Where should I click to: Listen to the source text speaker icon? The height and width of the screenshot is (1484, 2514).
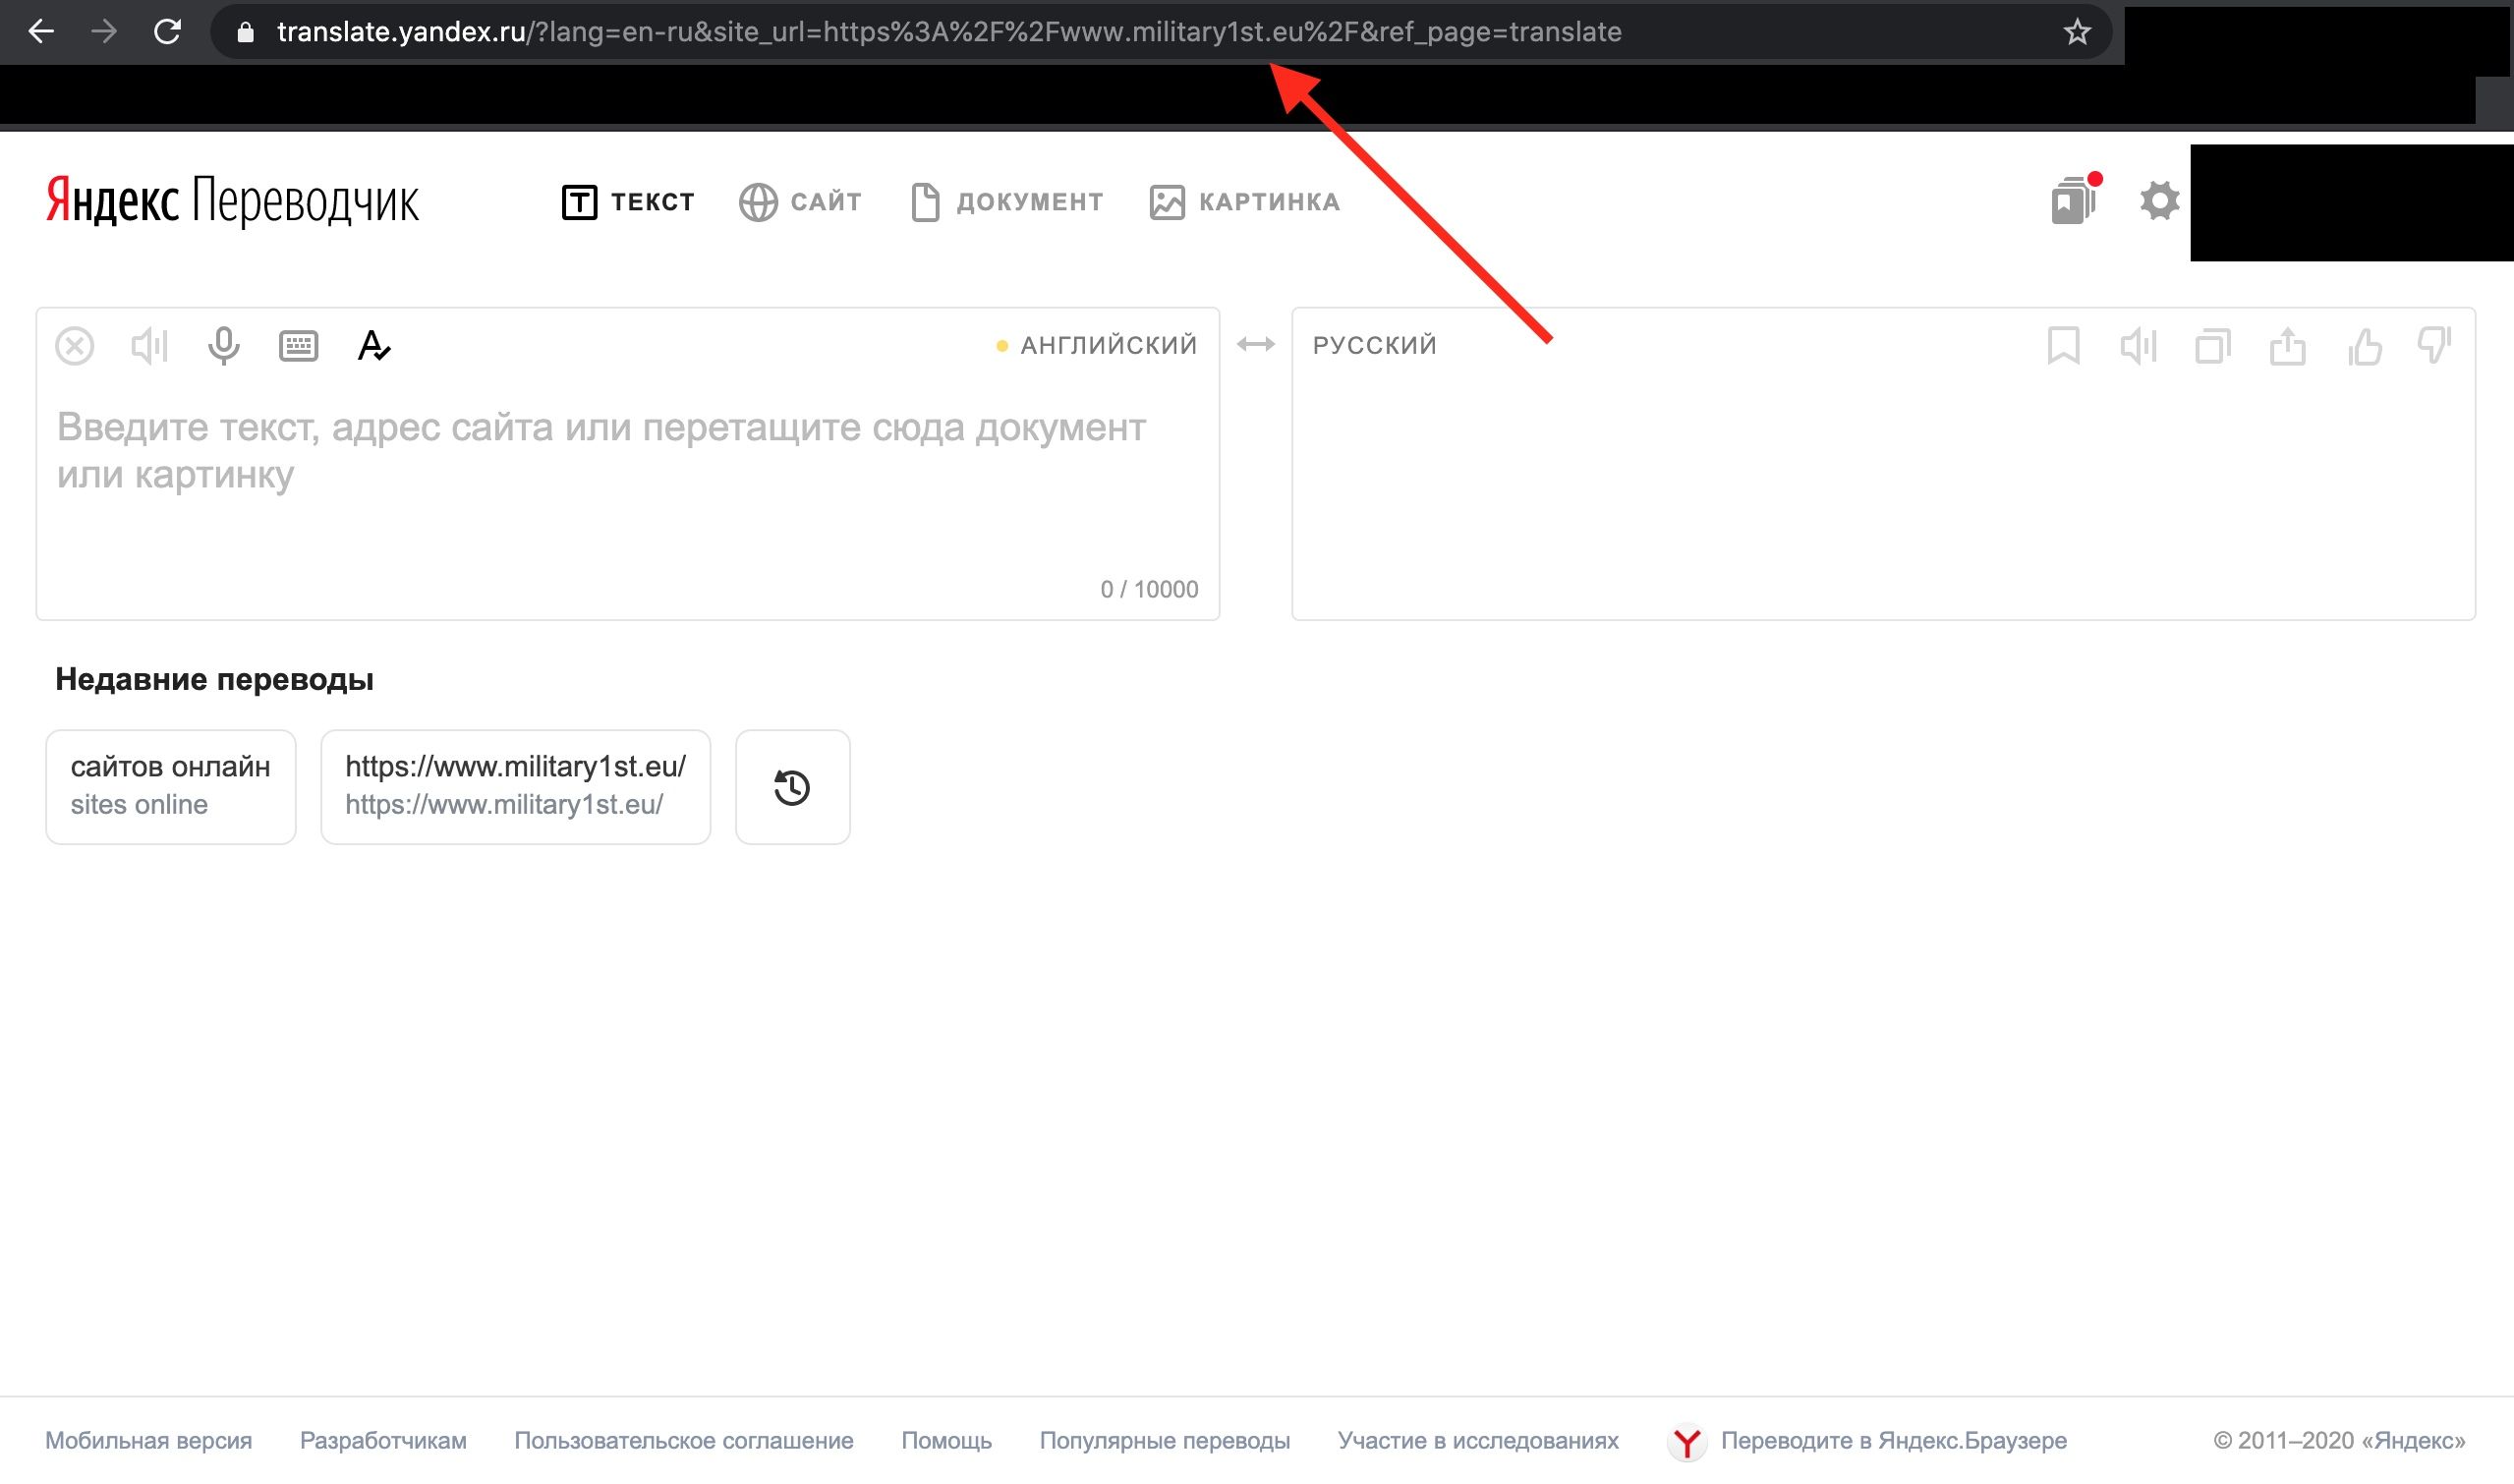tap(149, 346)
